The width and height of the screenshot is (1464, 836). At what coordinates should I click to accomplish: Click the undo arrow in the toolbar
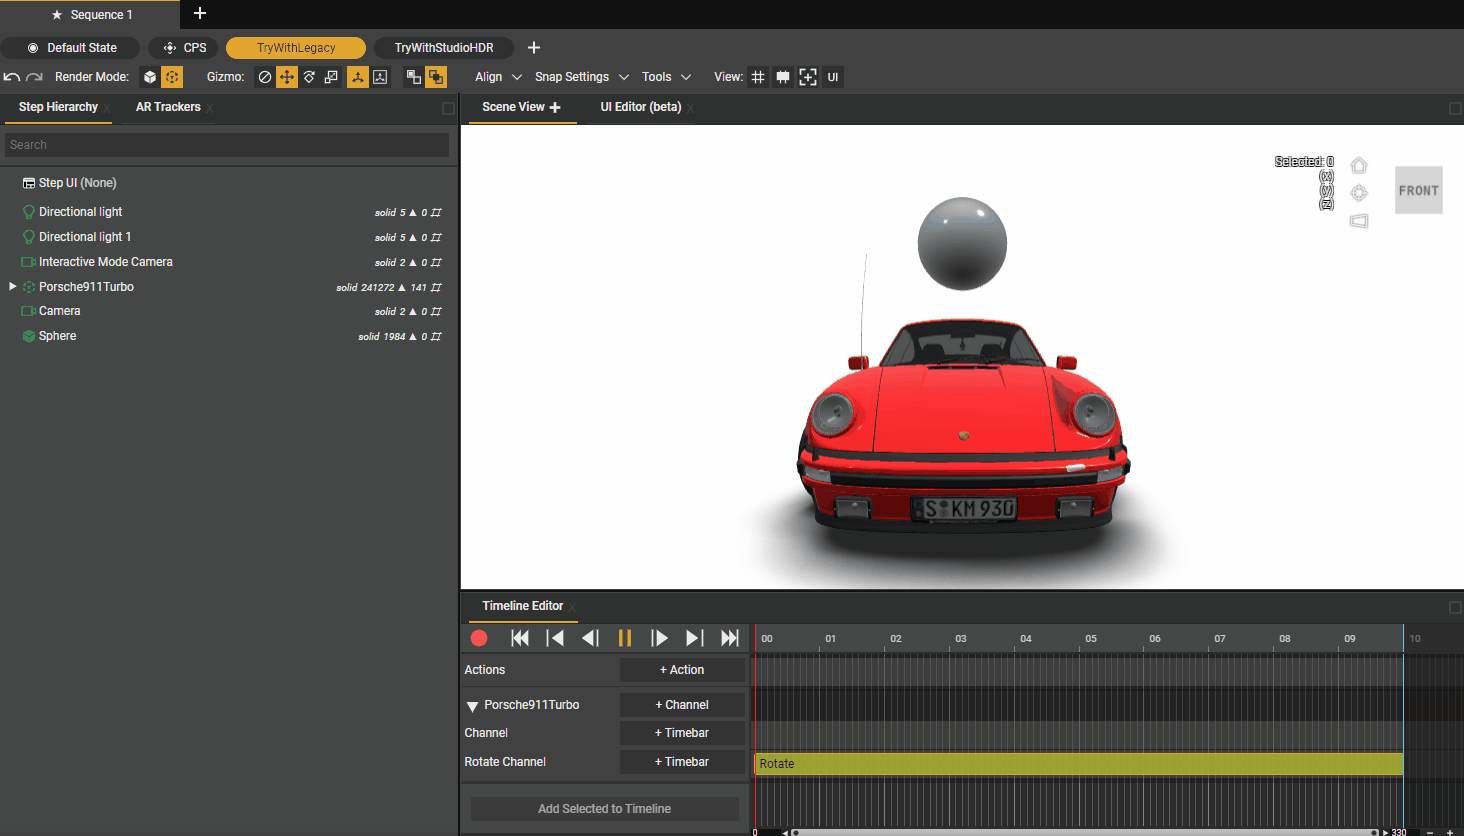[x=12, y=77]
